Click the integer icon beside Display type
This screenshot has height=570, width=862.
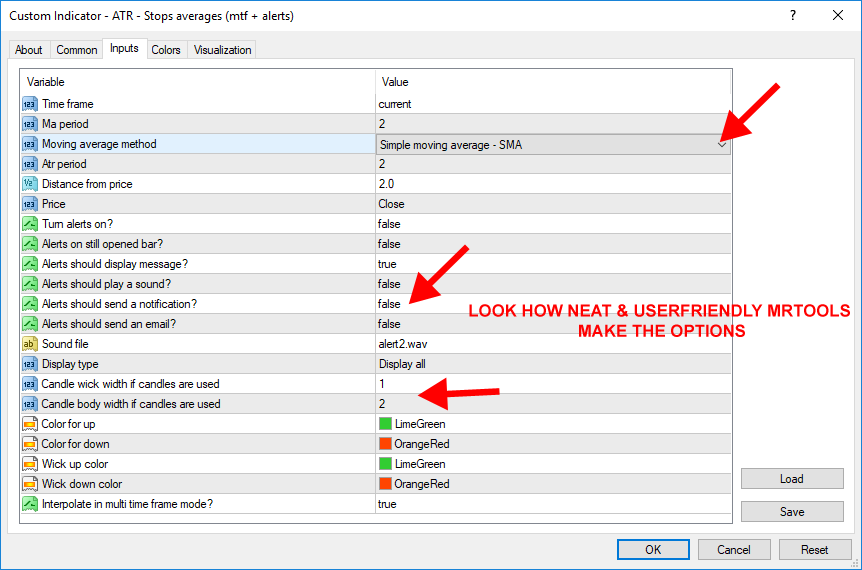[30, 364]
